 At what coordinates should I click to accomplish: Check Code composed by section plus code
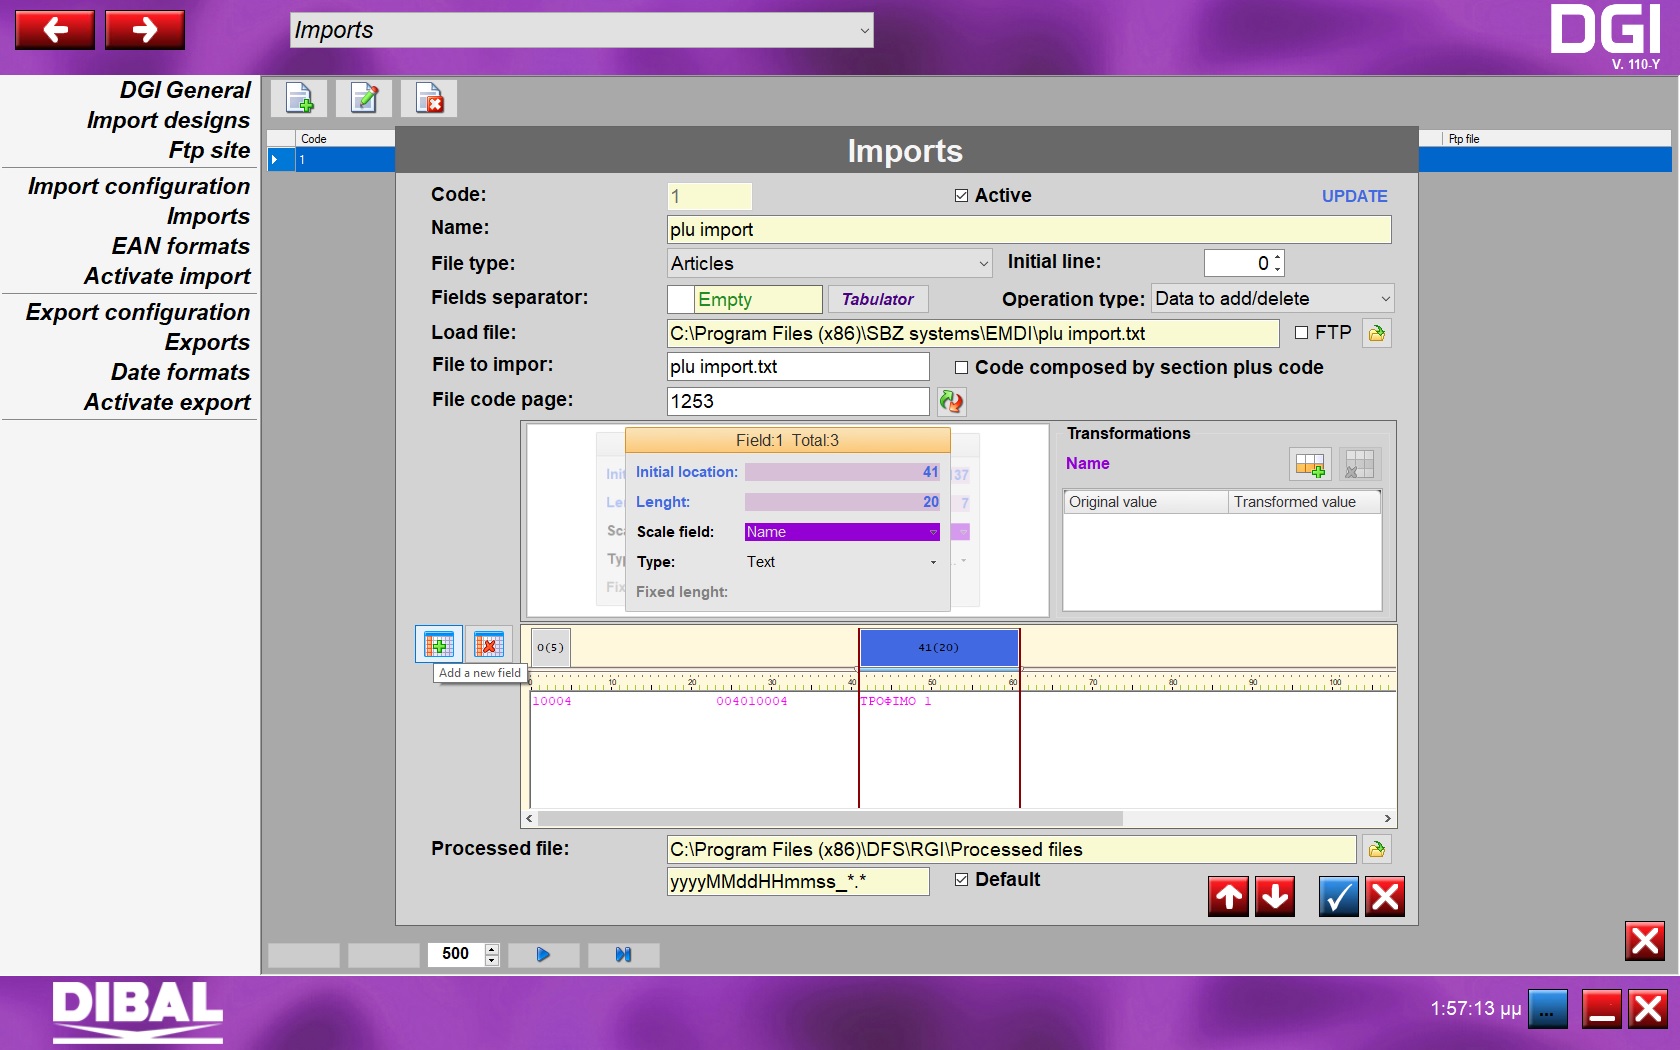961,368
